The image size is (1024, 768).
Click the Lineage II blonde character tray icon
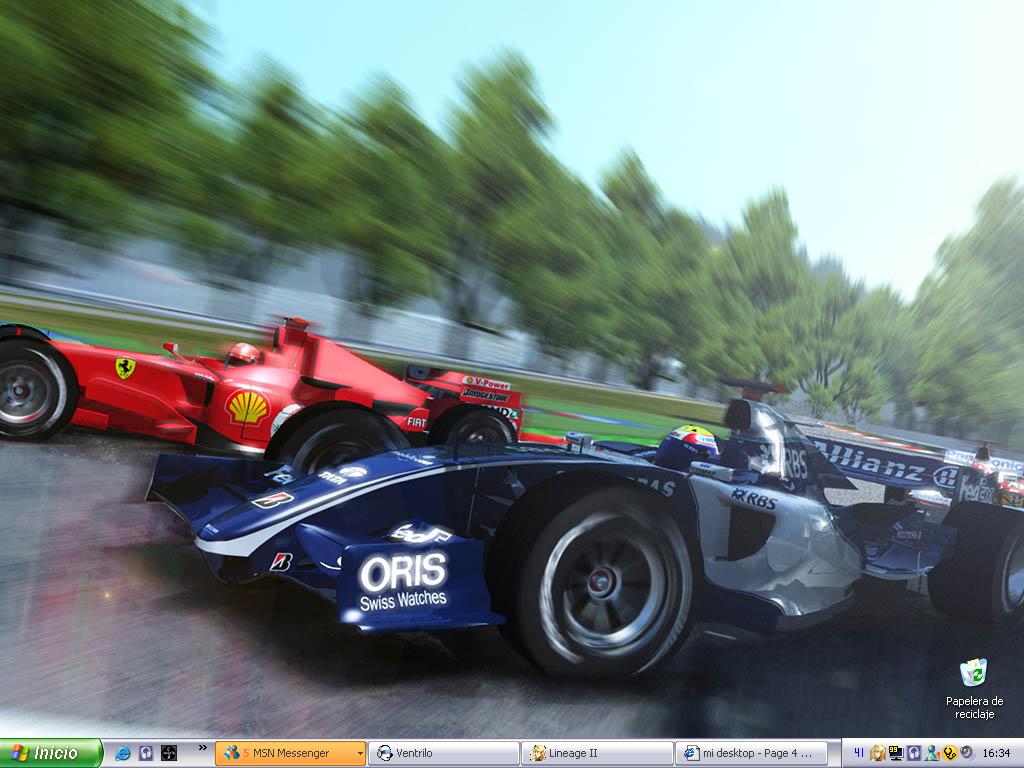[878, 753]
